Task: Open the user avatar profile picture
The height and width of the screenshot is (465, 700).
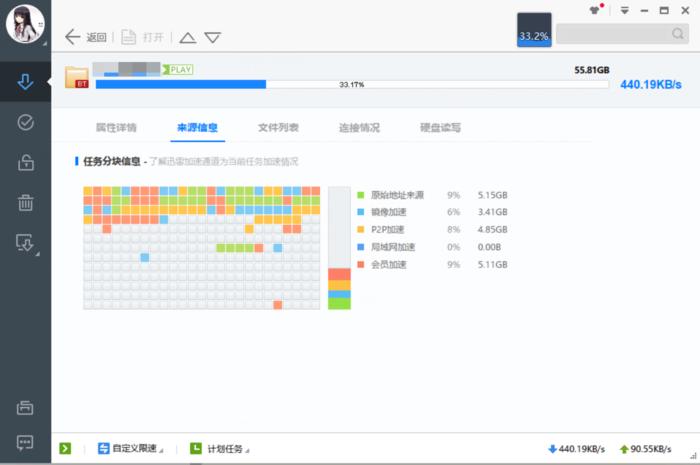Action: point(25,24)
